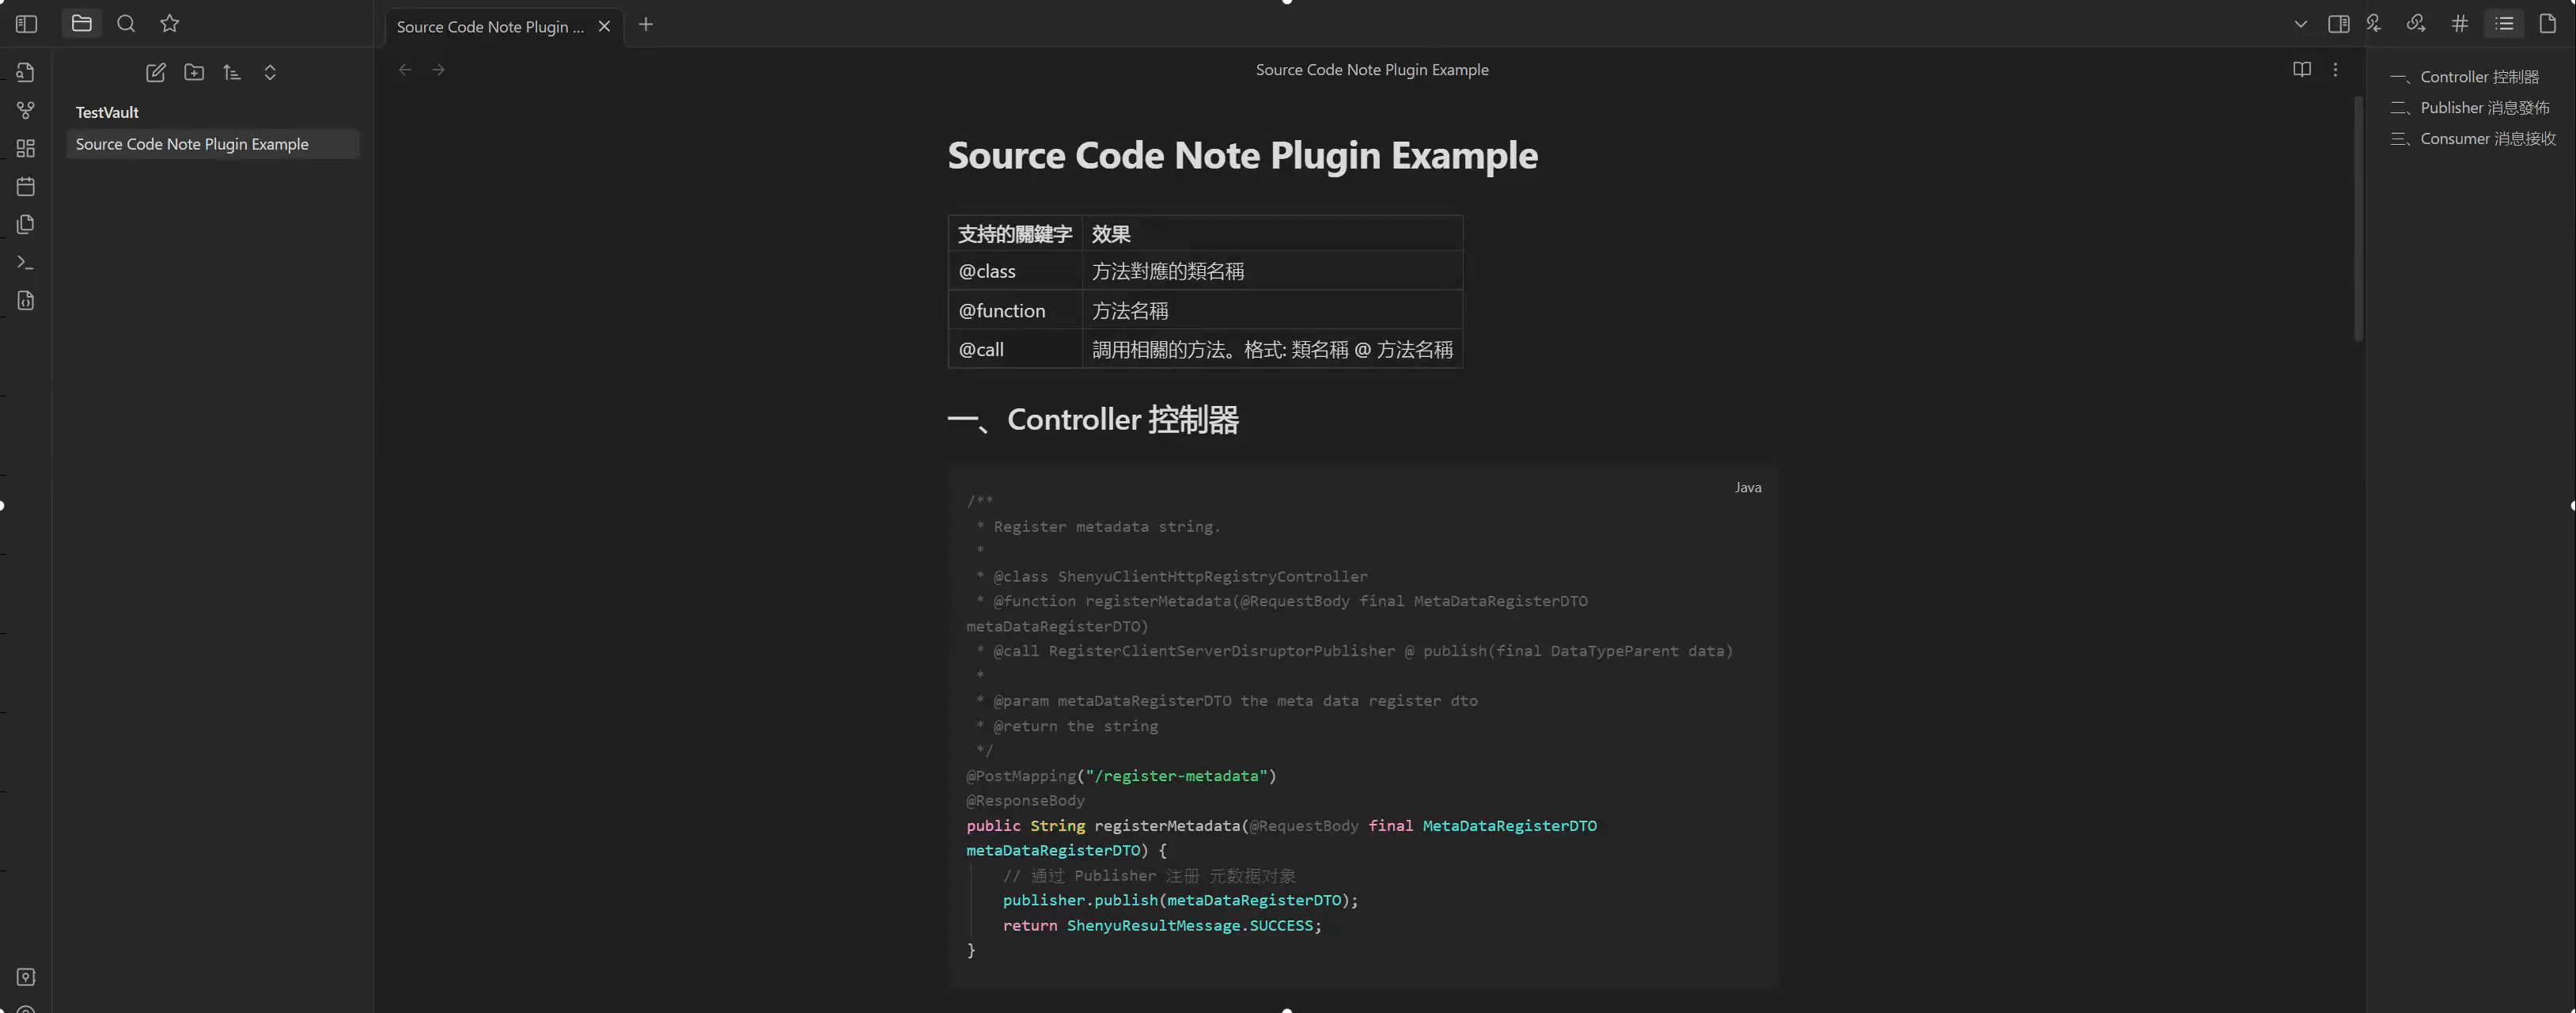
Task: Click the @call RegisterClientServerDisruptorPublisher comment line
Action: (x=1354, y=651)
